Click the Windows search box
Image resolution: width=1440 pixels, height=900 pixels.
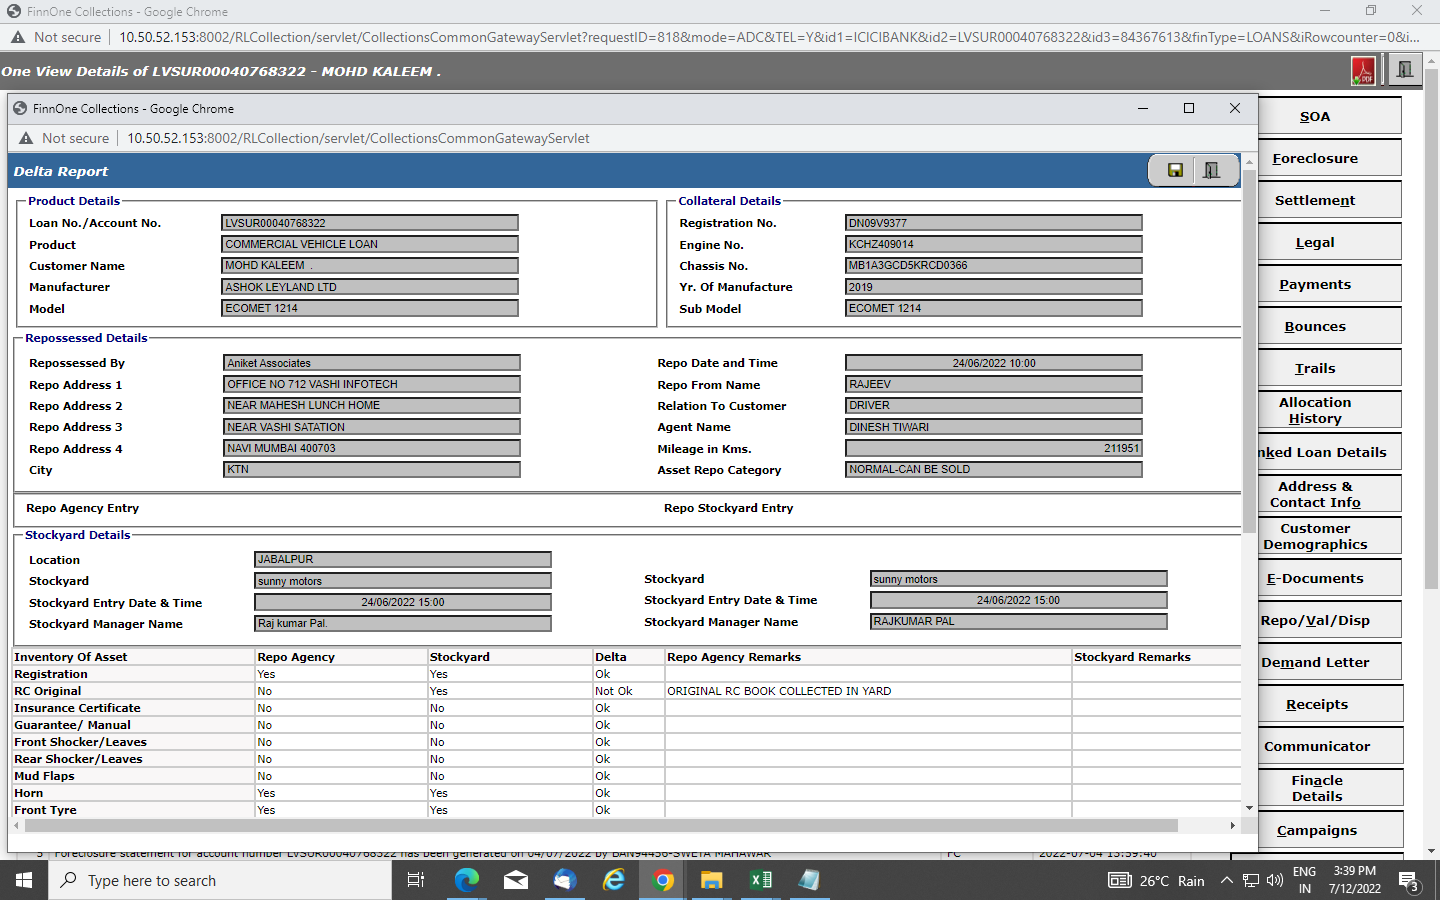(x=220, y=881)
